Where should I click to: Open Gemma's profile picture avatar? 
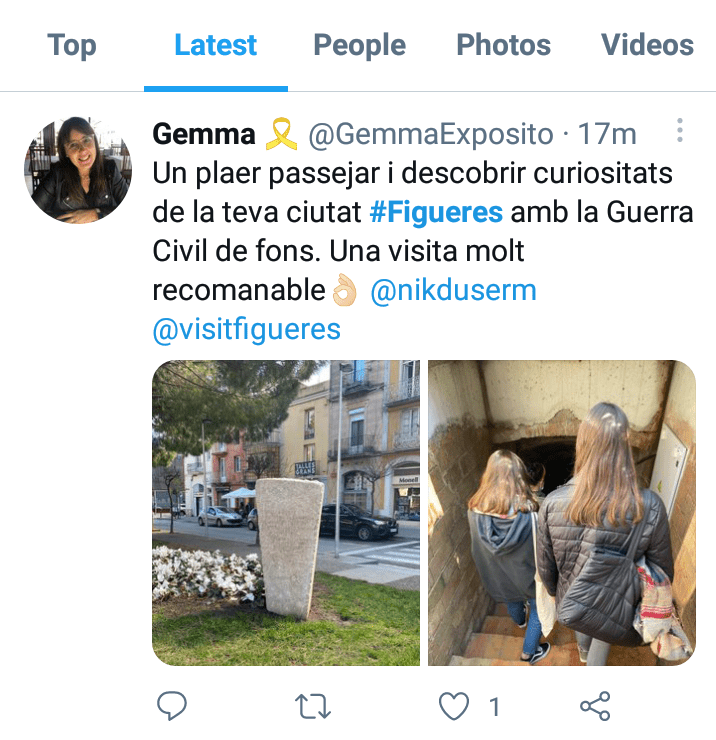(x=78, y=170)
